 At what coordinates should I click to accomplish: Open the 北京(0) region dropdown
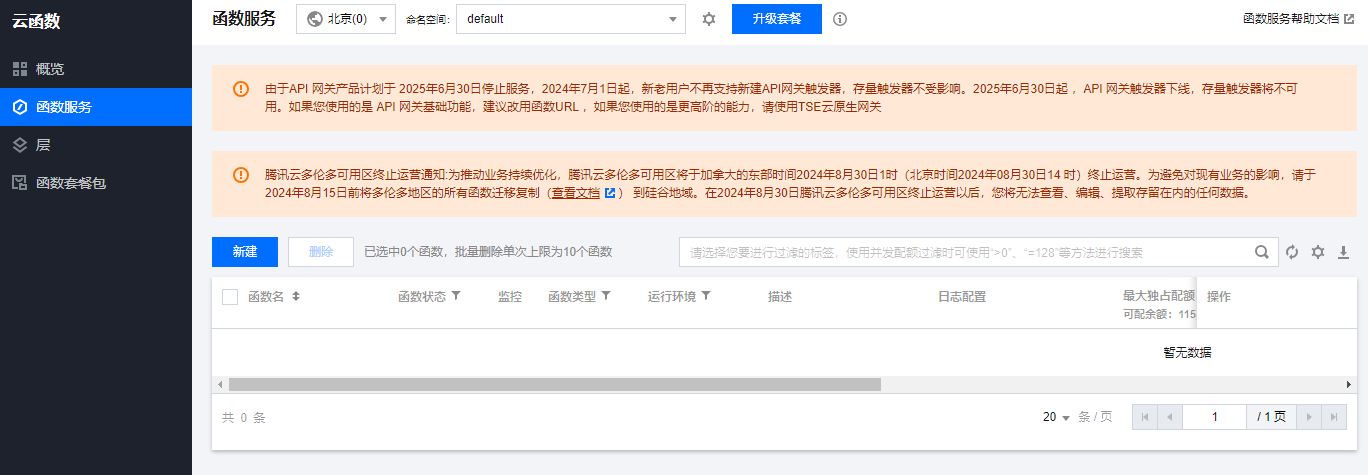click(x=346, y=19)
